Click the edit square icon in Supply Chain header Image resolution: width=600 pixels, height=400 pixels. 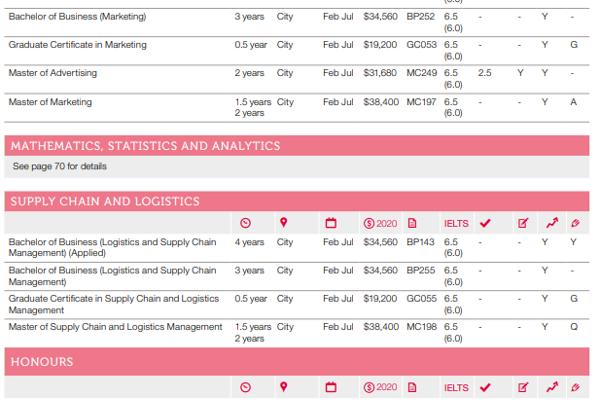pos(522,223)
